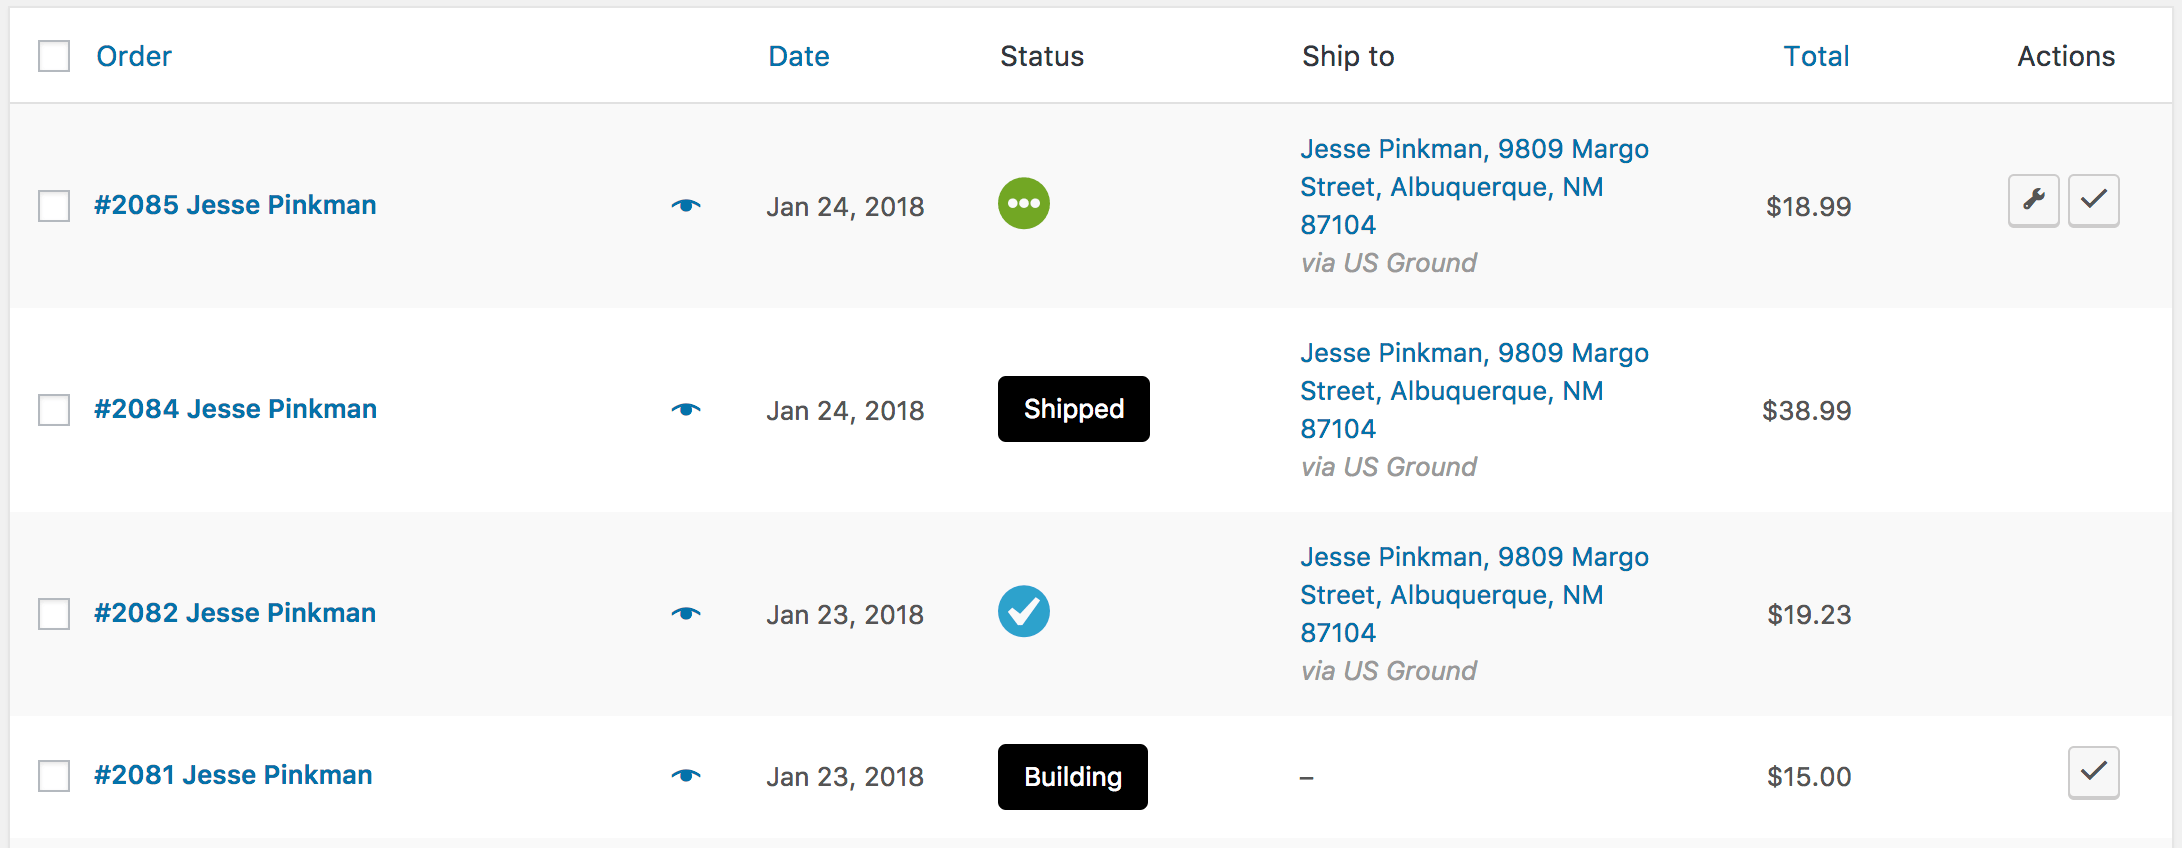The height and width of the screenshot is (848, 2182).
Task: Open the preview eye for order #2082
Action: pyautogui.click(x=686, y=613)
